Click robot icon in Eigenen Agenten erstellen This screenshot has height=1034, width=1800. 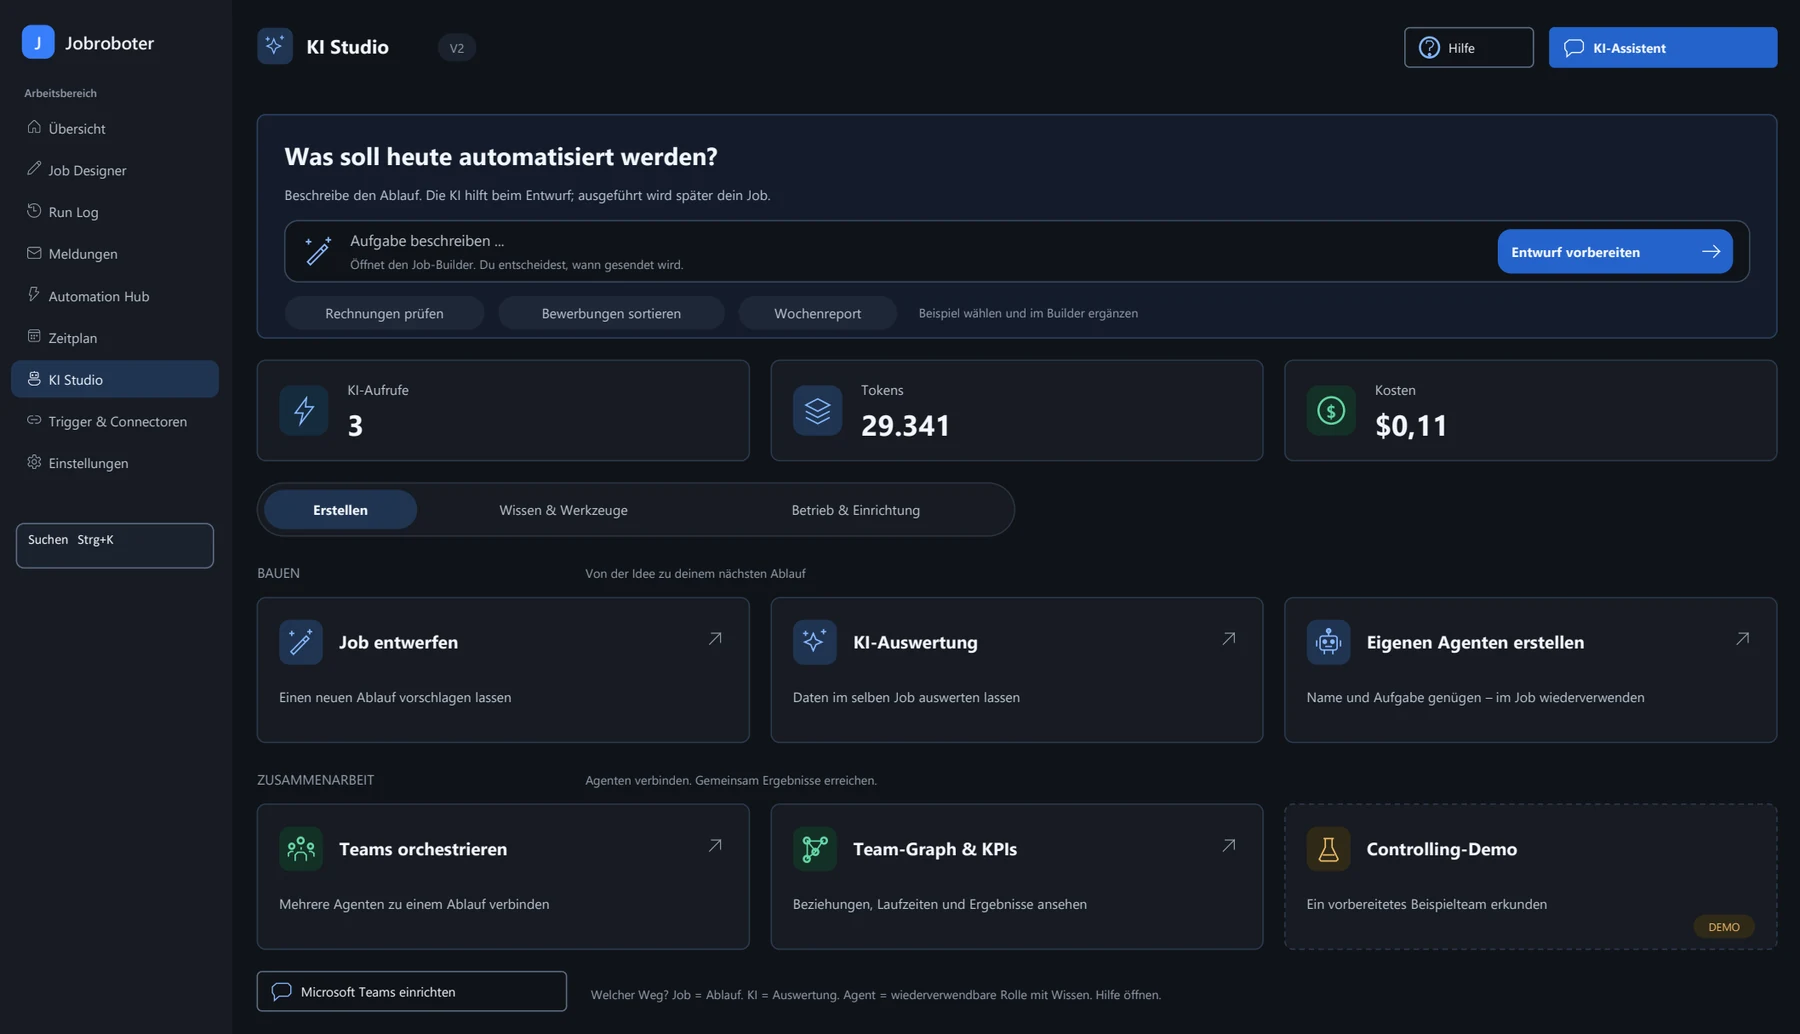coord(1328,642)
